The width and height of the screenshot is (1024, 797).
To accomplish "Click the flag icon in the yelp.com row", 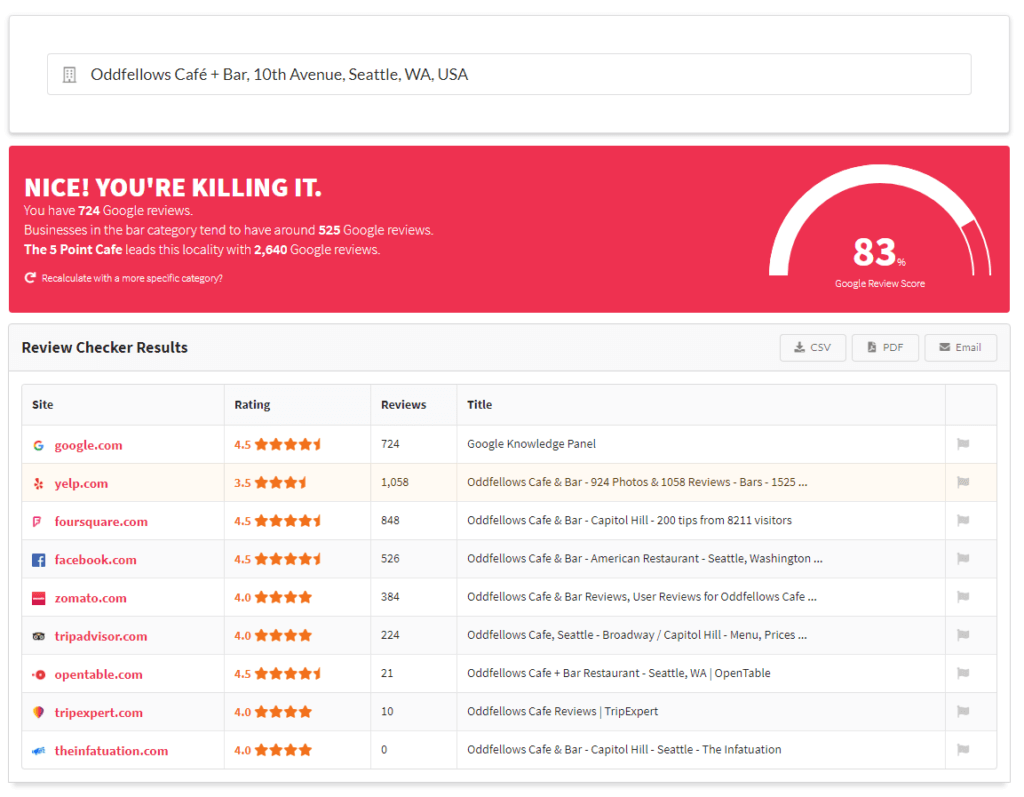I will point(963,482).
